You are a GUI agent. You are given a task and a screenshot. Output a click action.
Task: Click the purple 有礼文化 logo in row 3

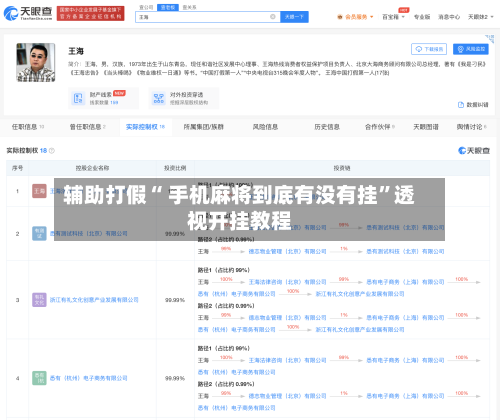[x=39, y=300]
